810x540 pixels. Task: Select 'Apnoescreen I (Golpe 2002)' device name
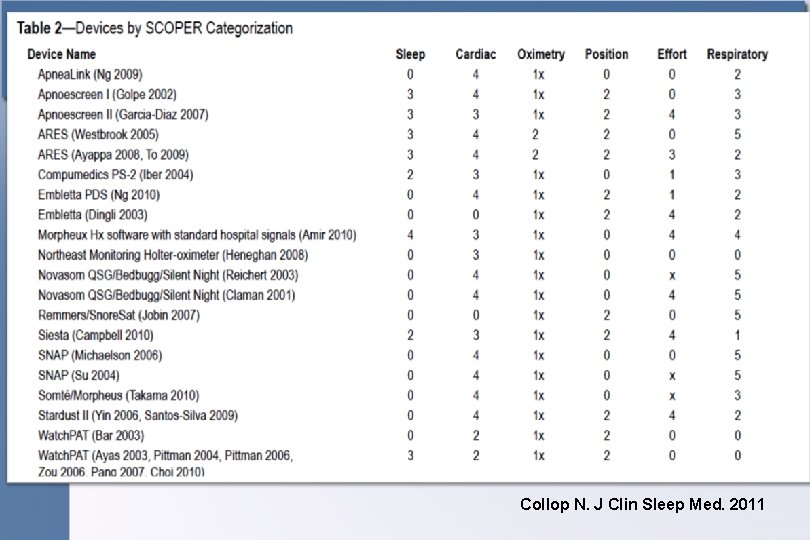(x=107, y=95)
